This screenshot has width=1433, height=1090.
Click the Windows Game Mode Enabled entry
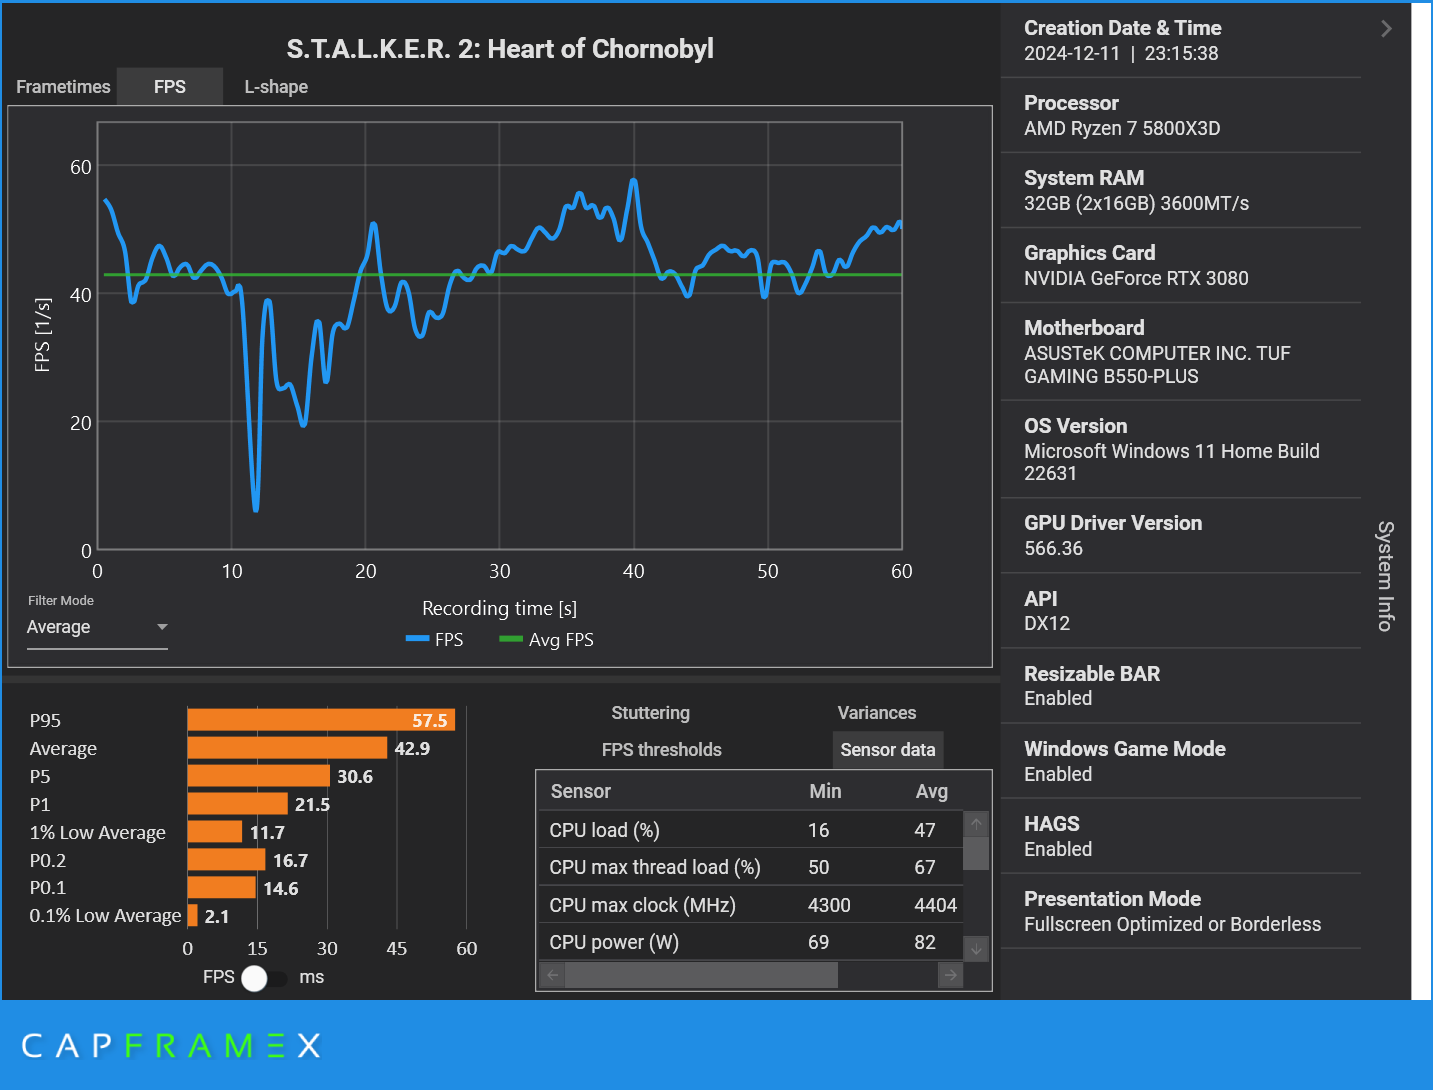click(1181, 761)
